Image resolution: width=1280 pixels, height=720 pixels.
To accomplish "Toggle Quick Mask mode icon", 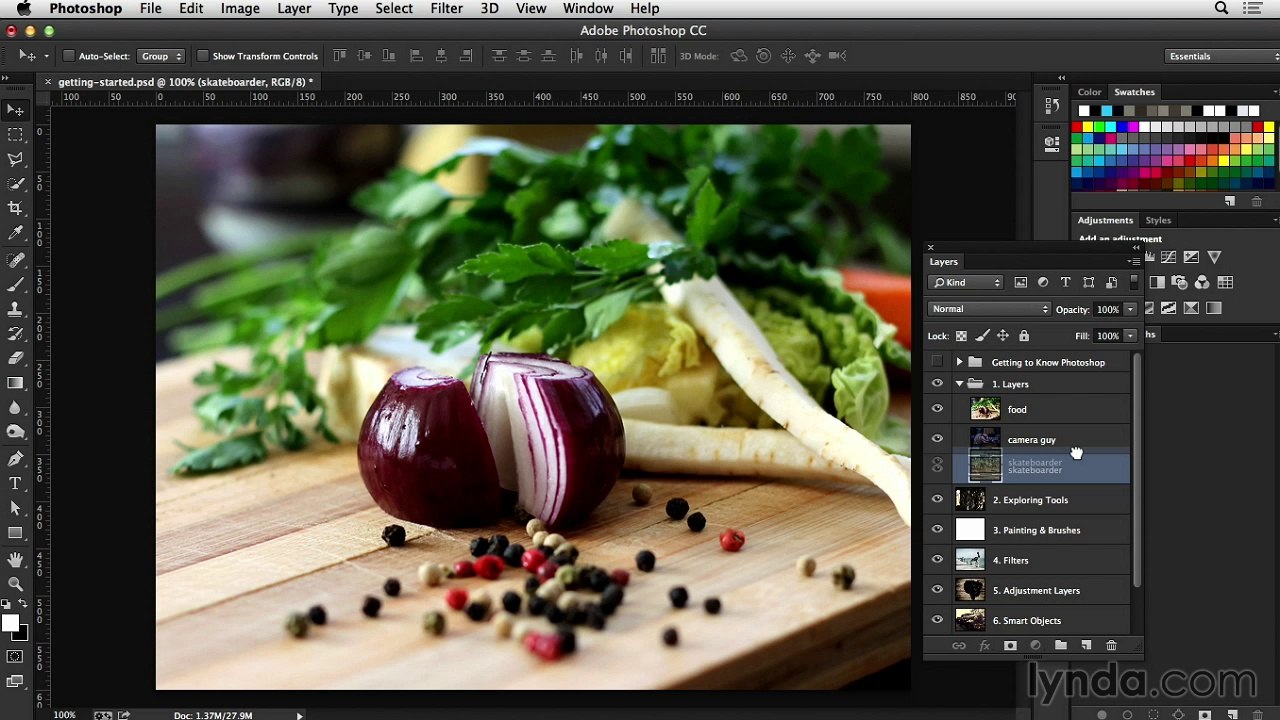I will (15, 657).
